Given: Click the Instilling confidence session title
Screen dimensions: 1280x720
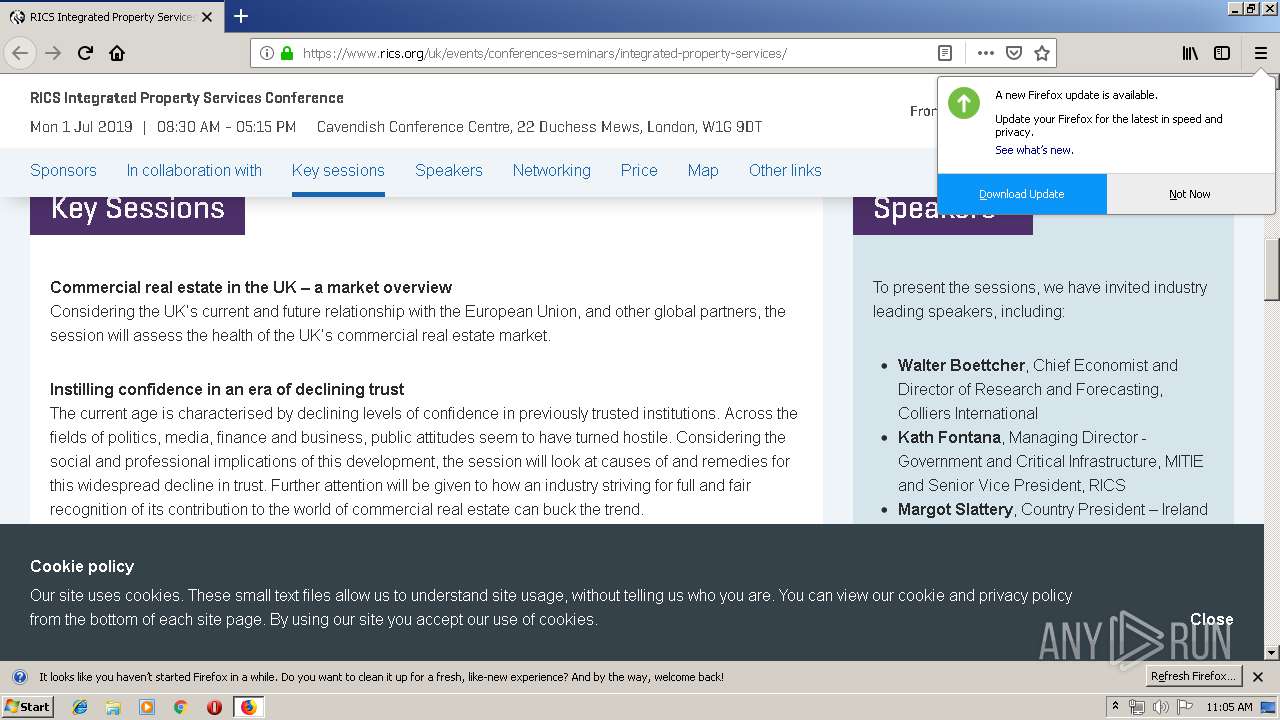Looking at the screenshot, I should (x=227, y=389).
